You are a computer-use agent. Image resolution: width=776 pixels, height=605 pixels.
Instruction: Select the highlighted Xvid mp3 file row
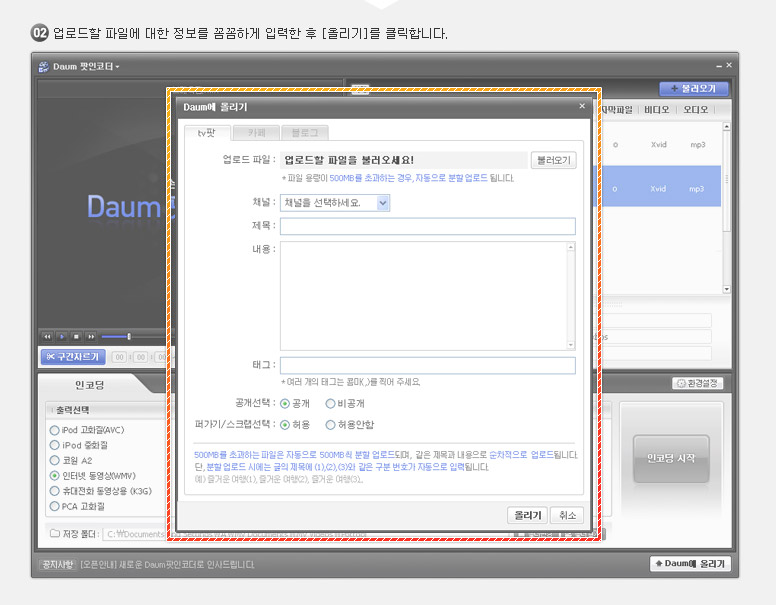[657, 186]
